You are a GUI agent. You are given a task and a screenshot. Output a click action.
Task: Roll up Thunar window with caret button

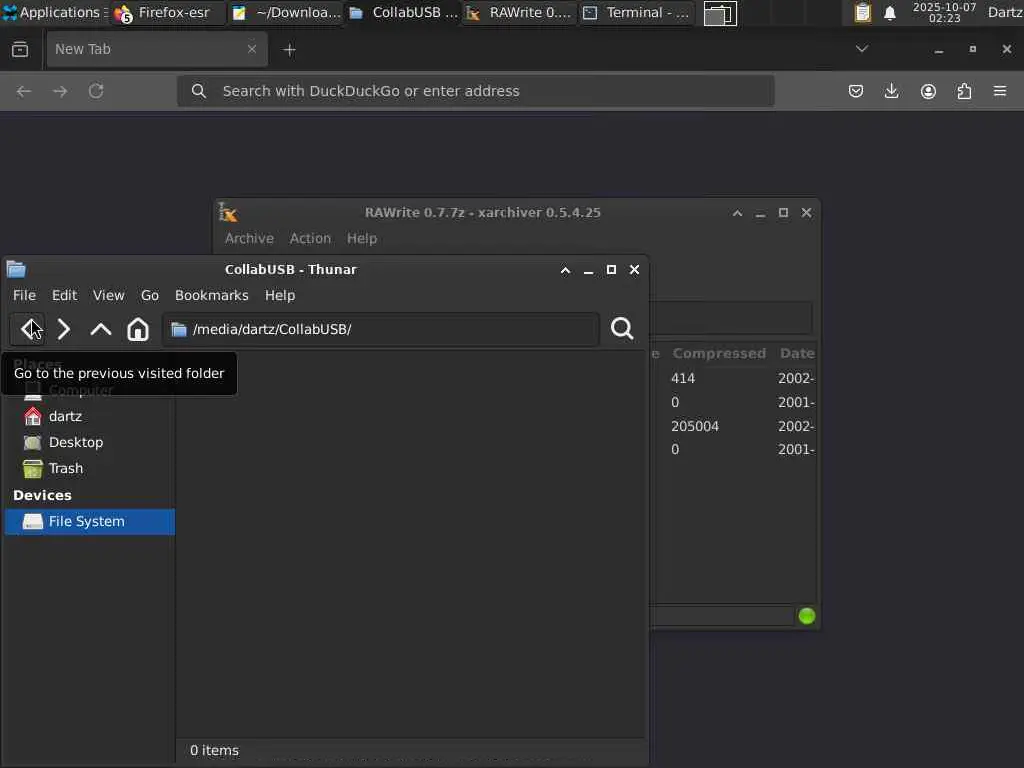[566, 270]
